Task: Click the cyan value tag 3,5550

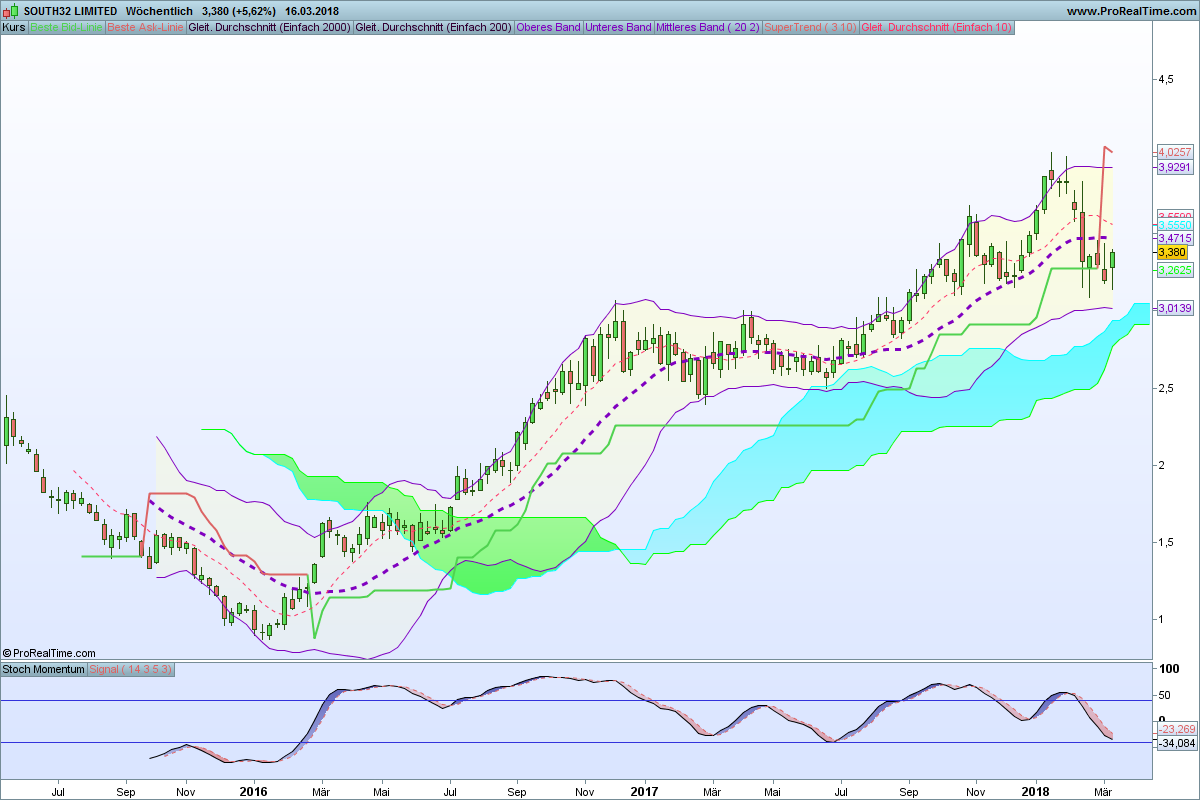Action: point(1174,226)
